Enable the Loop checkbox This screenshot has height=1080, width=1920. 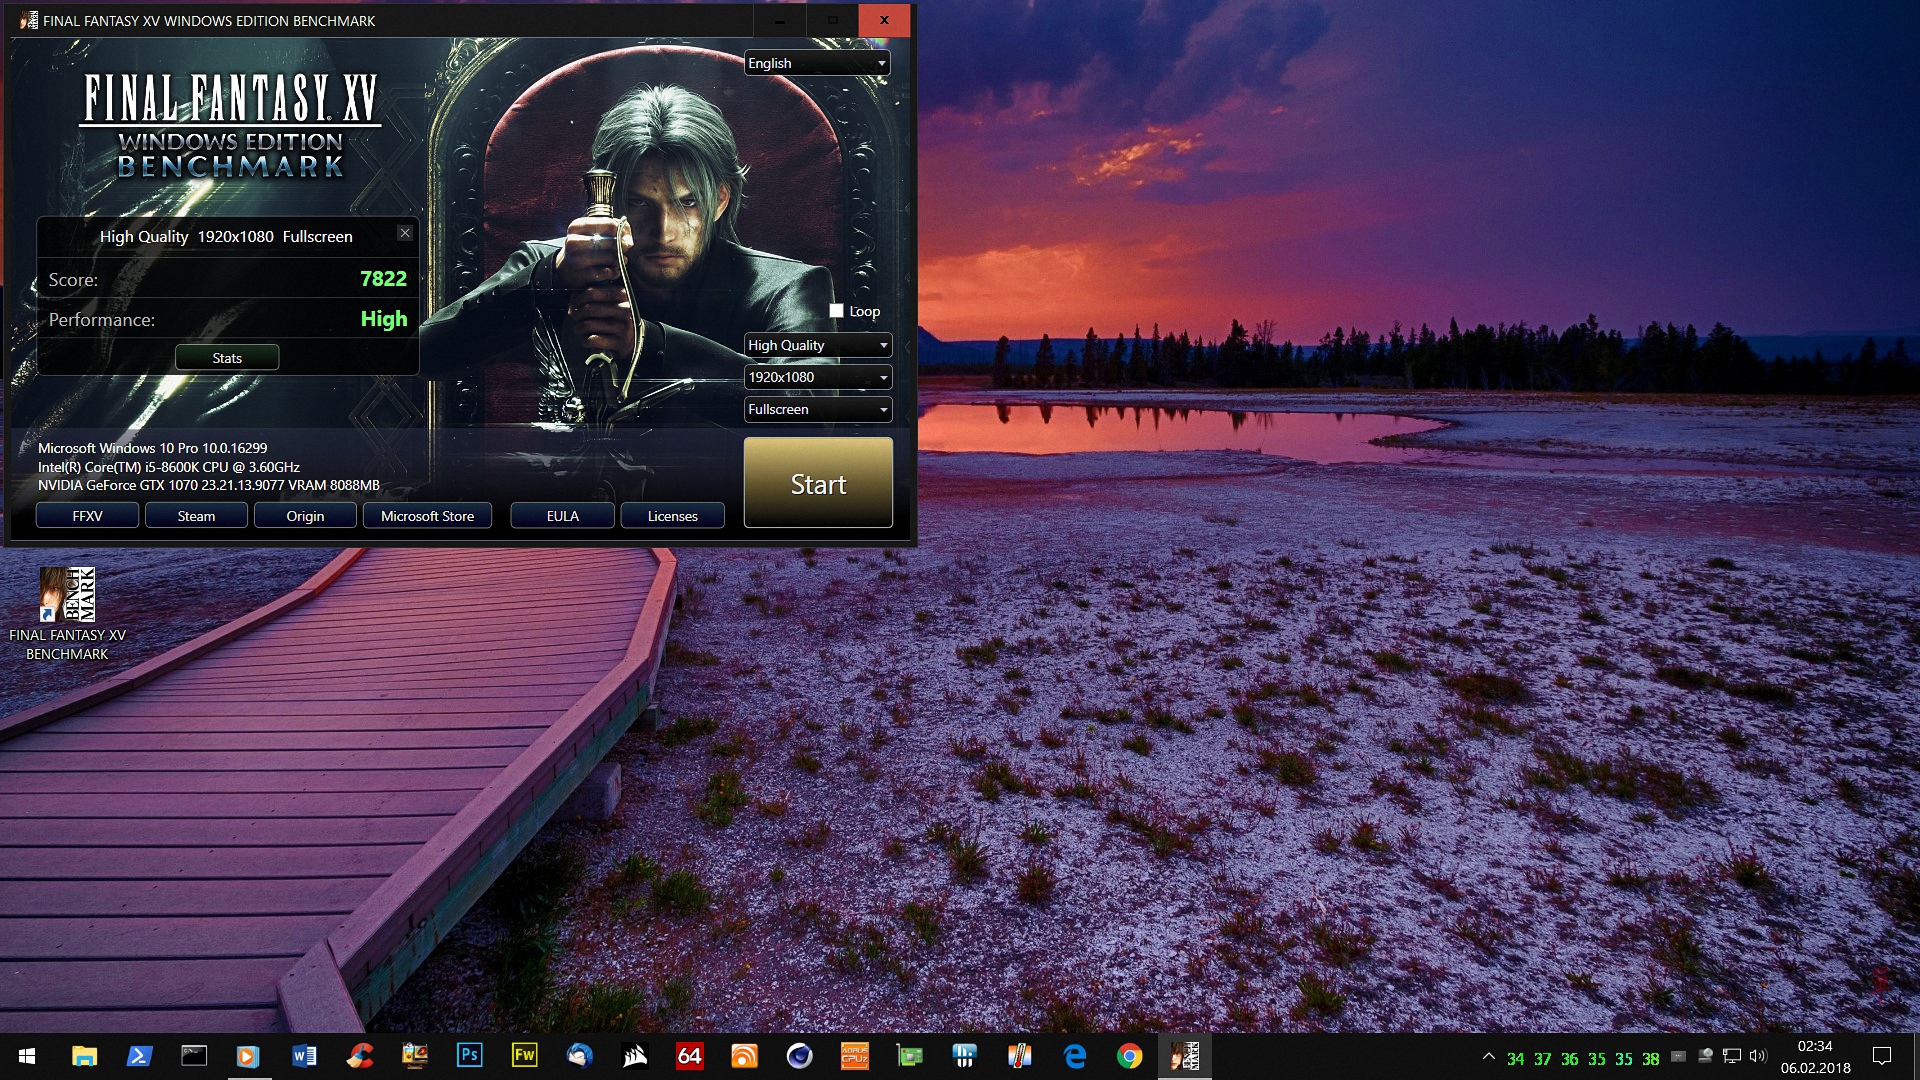click(836, 311)
